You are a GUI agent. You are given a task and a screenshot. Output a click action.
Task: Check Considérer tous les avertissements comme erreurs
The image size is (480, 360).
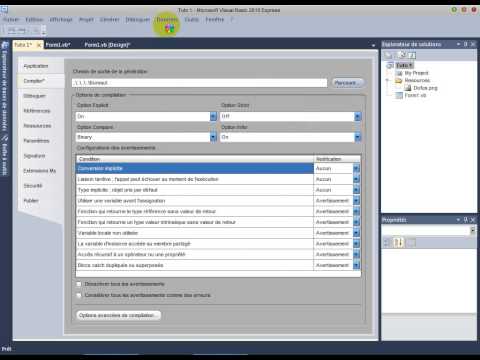(79, 295)
